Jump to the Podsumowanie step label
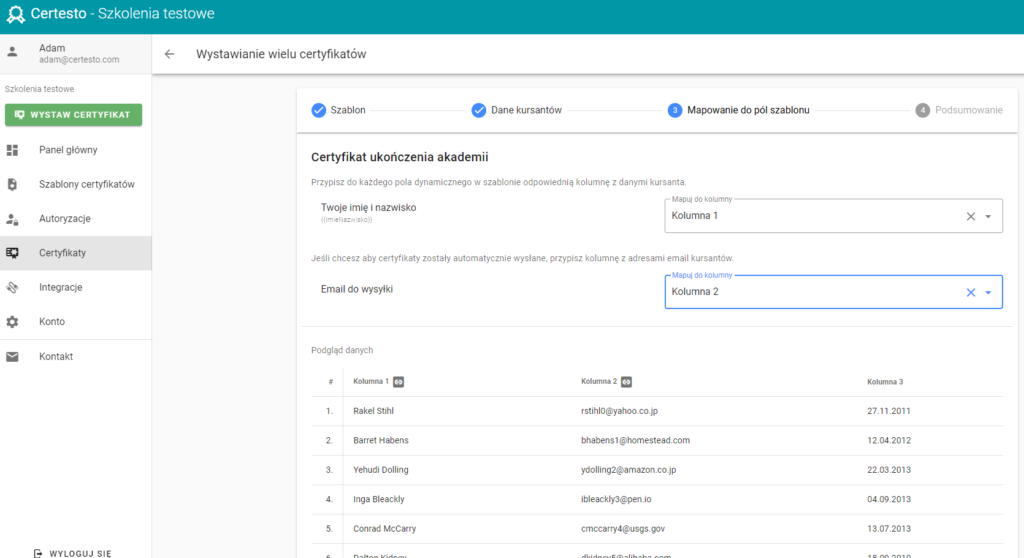The image size is (1024, 558). 968,110
